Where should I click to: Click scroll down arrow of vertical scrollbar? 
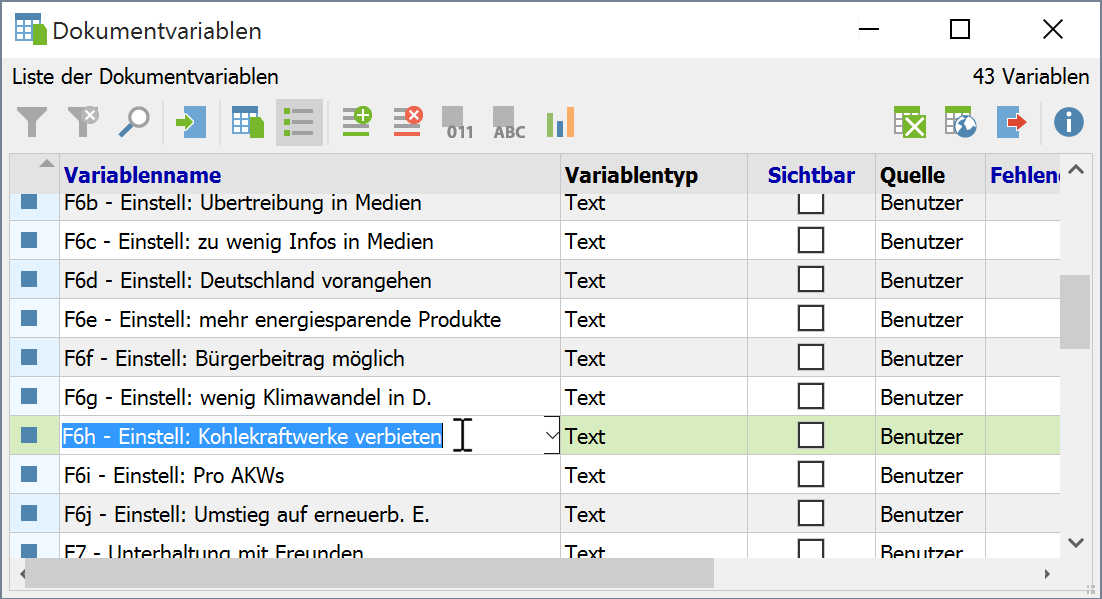coord(1075,543)
